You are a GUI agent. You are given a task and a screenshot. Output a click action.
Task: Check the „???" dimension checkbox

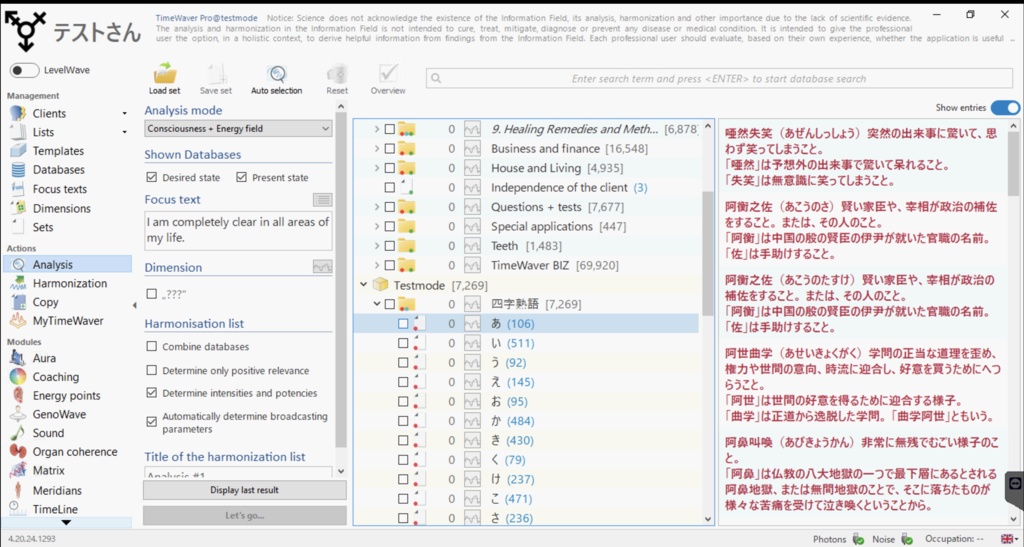[x=152, y=294]
